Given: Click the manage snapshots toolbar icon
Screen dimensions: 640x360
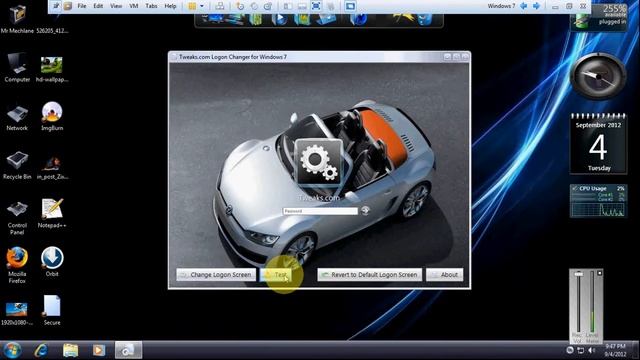Looking at the screenshot, I should coord(268,6).
